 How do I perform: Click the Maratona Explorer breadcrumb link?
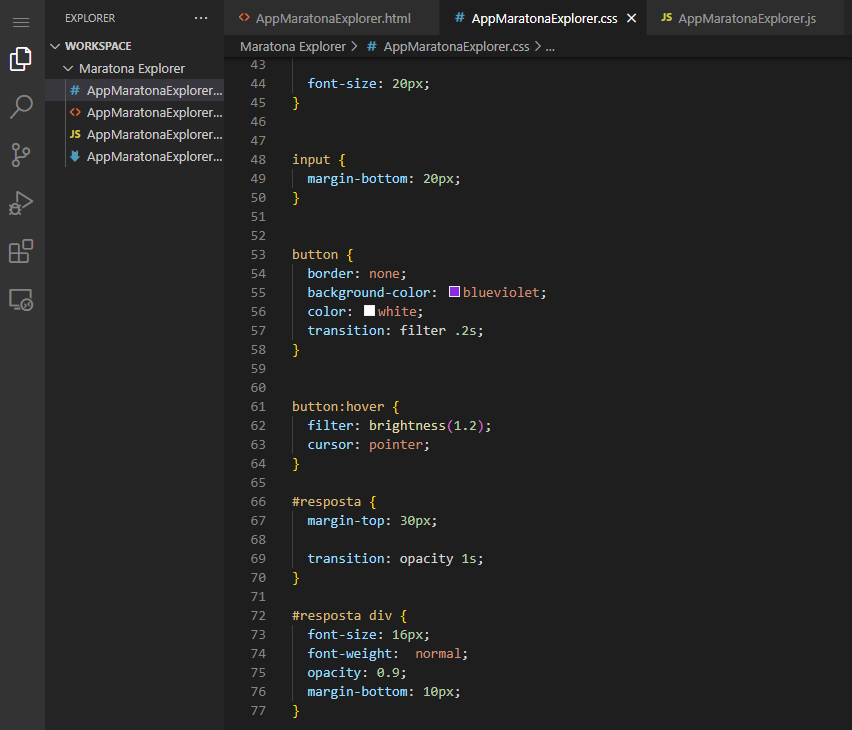292,46
